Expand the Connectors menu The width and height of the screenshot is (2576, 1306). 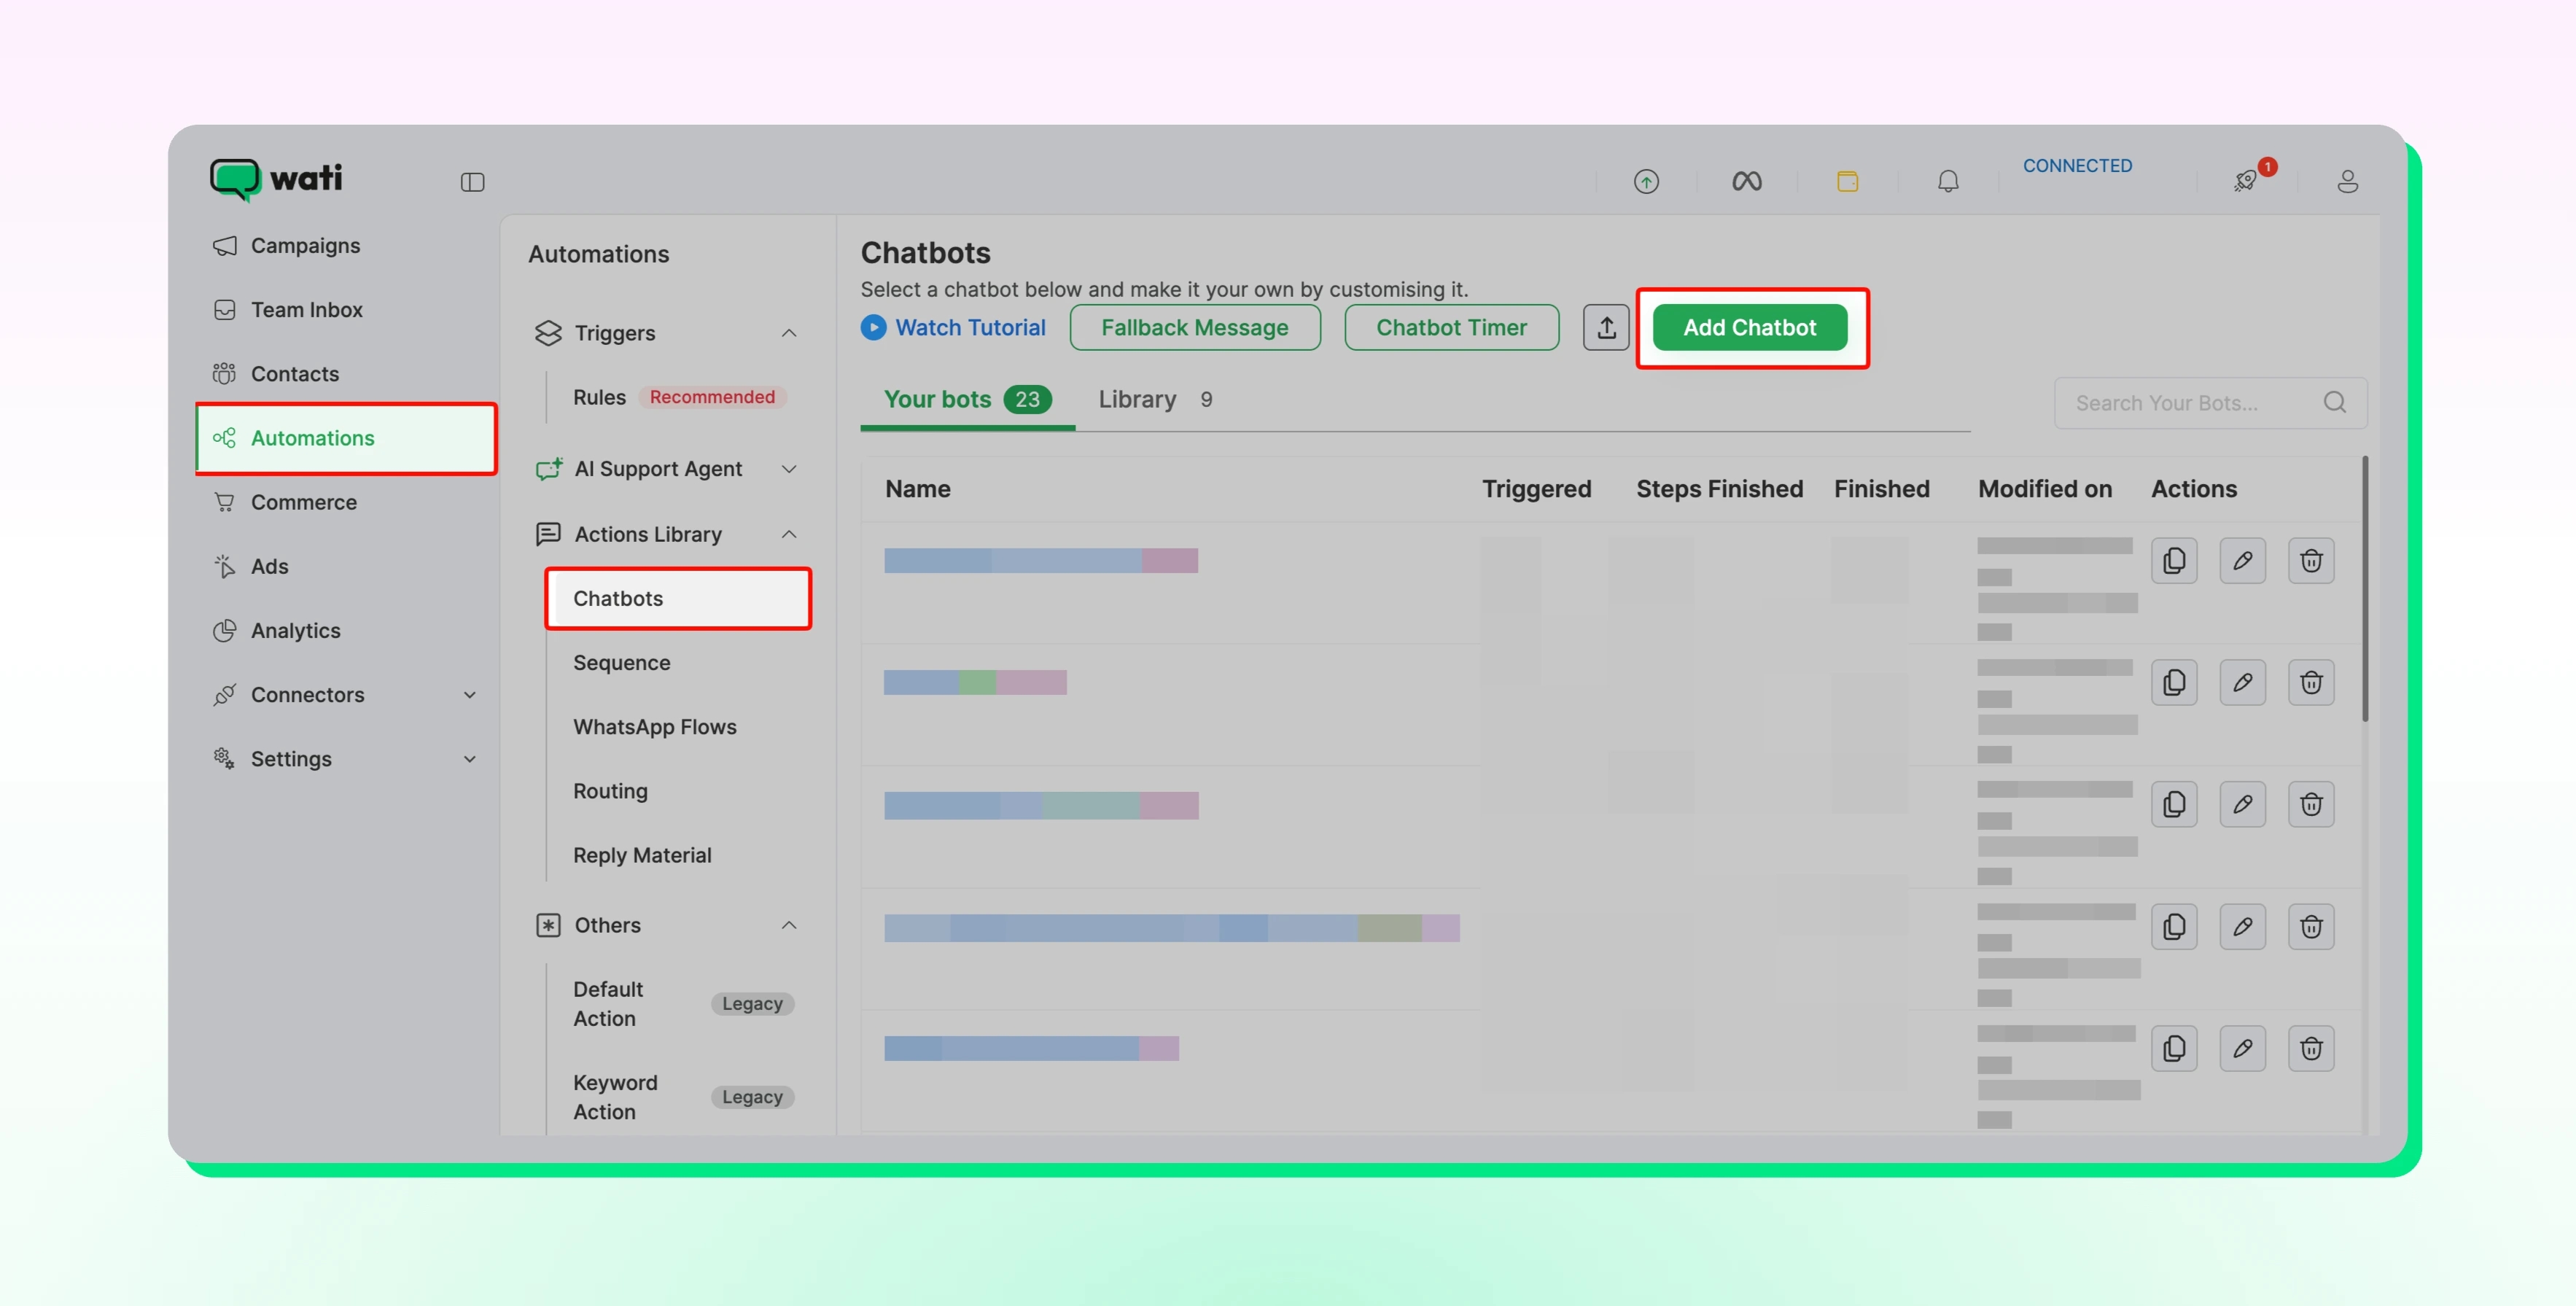click(x=469, y=695)
